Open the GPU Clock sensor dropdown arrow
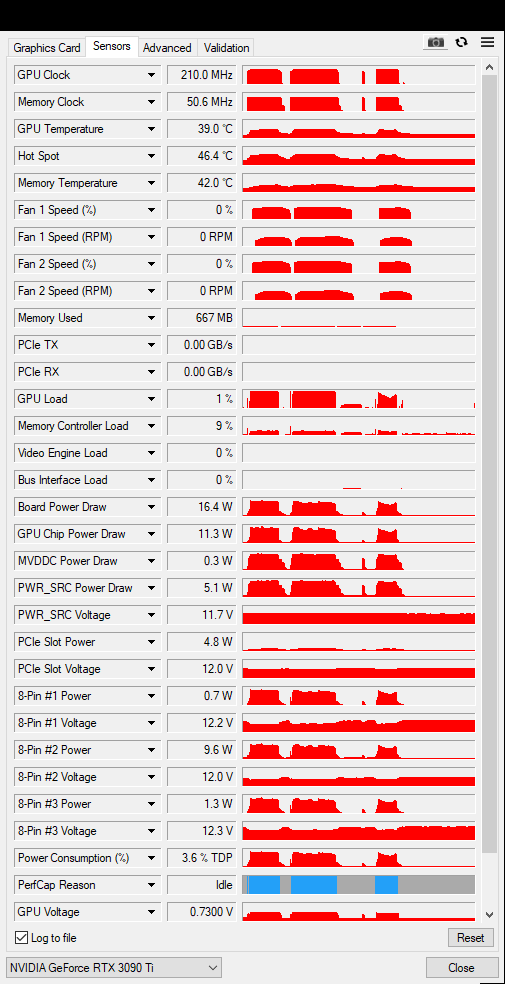The width and height of the screenshot is (505, 984). point(151,75)
